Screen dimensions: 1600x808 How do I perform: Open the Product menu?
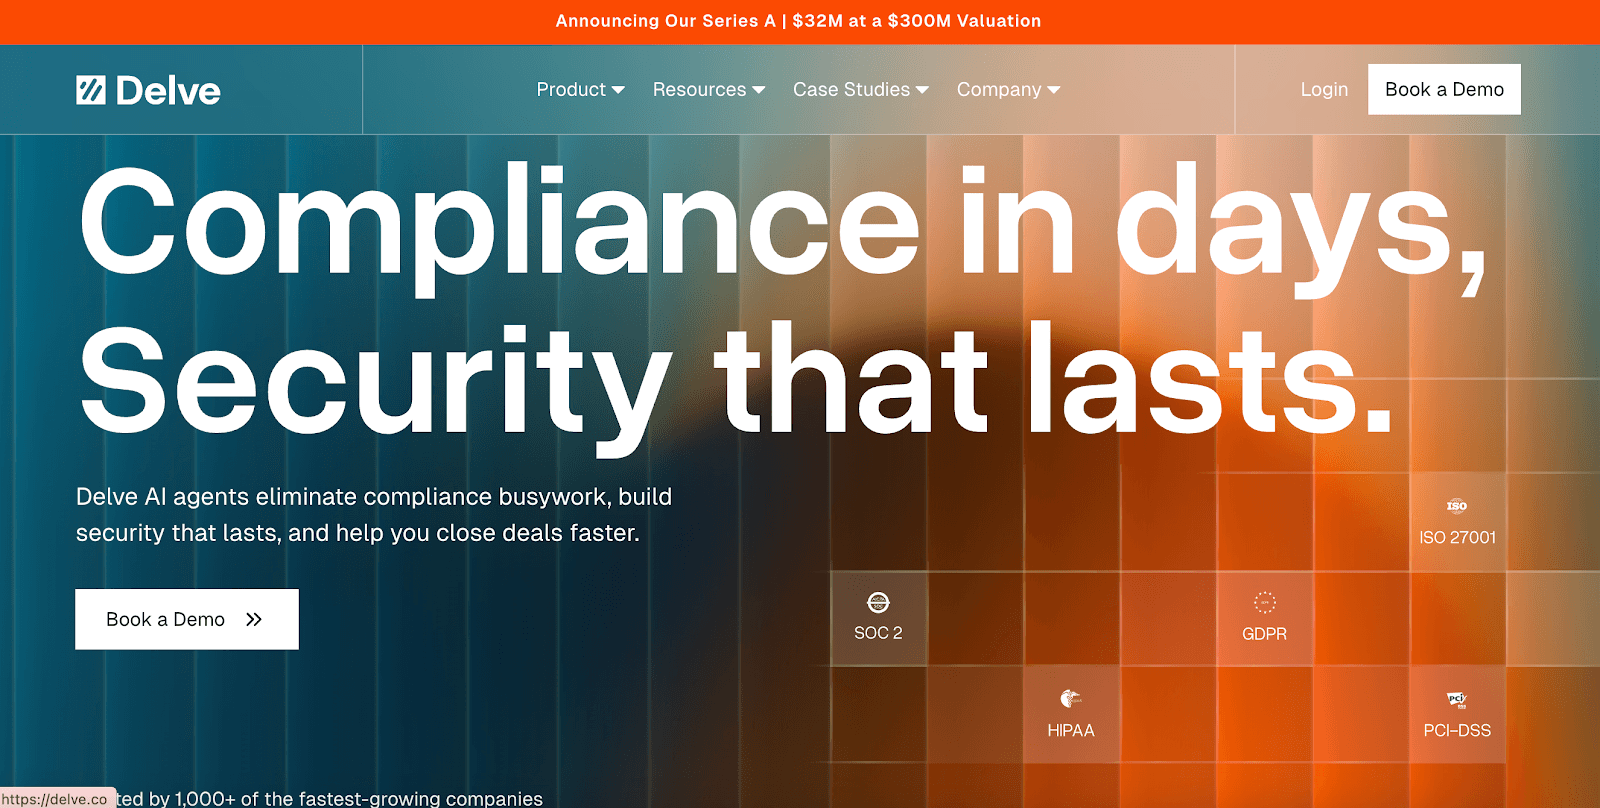[581, 89]
